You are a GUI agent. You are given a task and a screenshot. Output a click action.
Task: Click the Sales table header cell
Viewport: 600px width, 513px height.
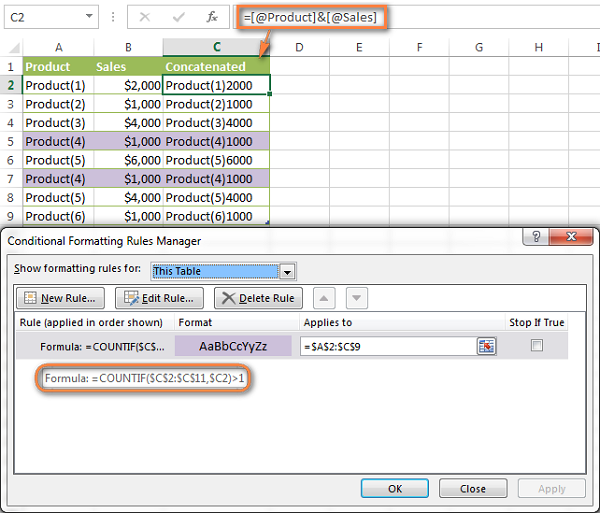click(129, 67)
